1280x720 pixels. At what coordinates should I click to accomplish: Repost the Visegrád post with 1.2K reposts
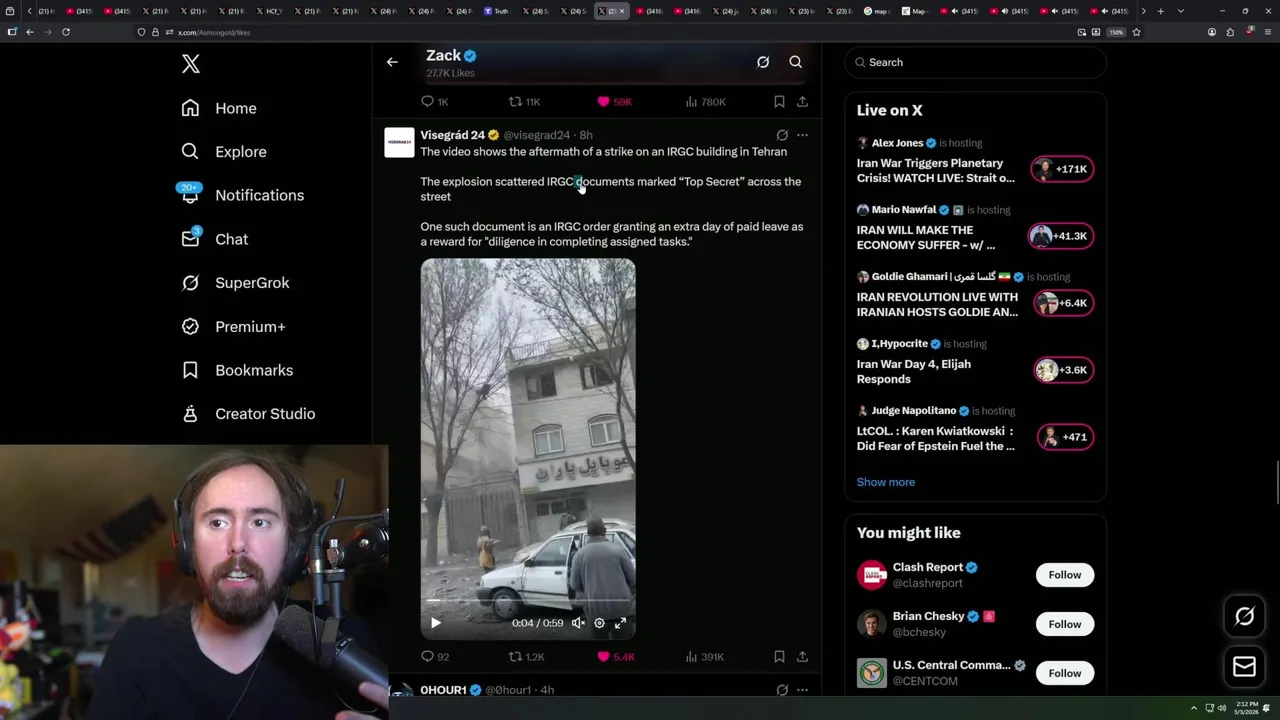(526, 657)
